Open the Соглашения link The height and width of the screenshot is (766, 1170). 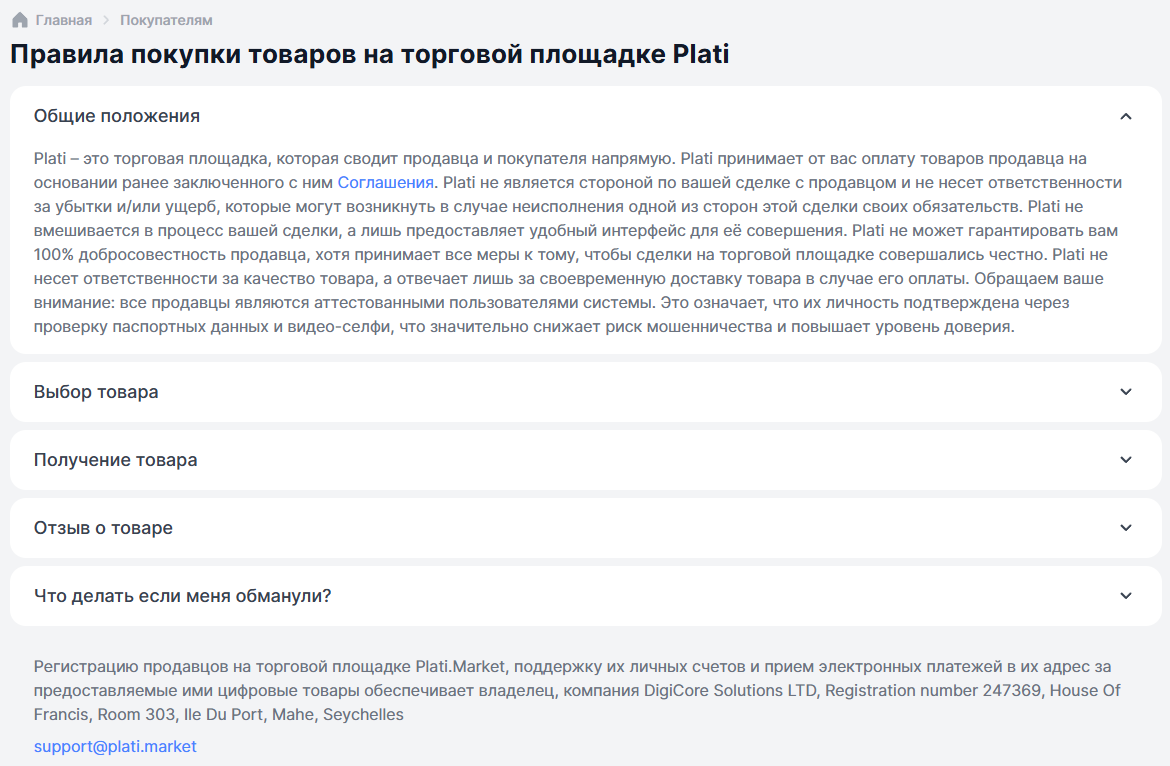click(x=386, y=183)
